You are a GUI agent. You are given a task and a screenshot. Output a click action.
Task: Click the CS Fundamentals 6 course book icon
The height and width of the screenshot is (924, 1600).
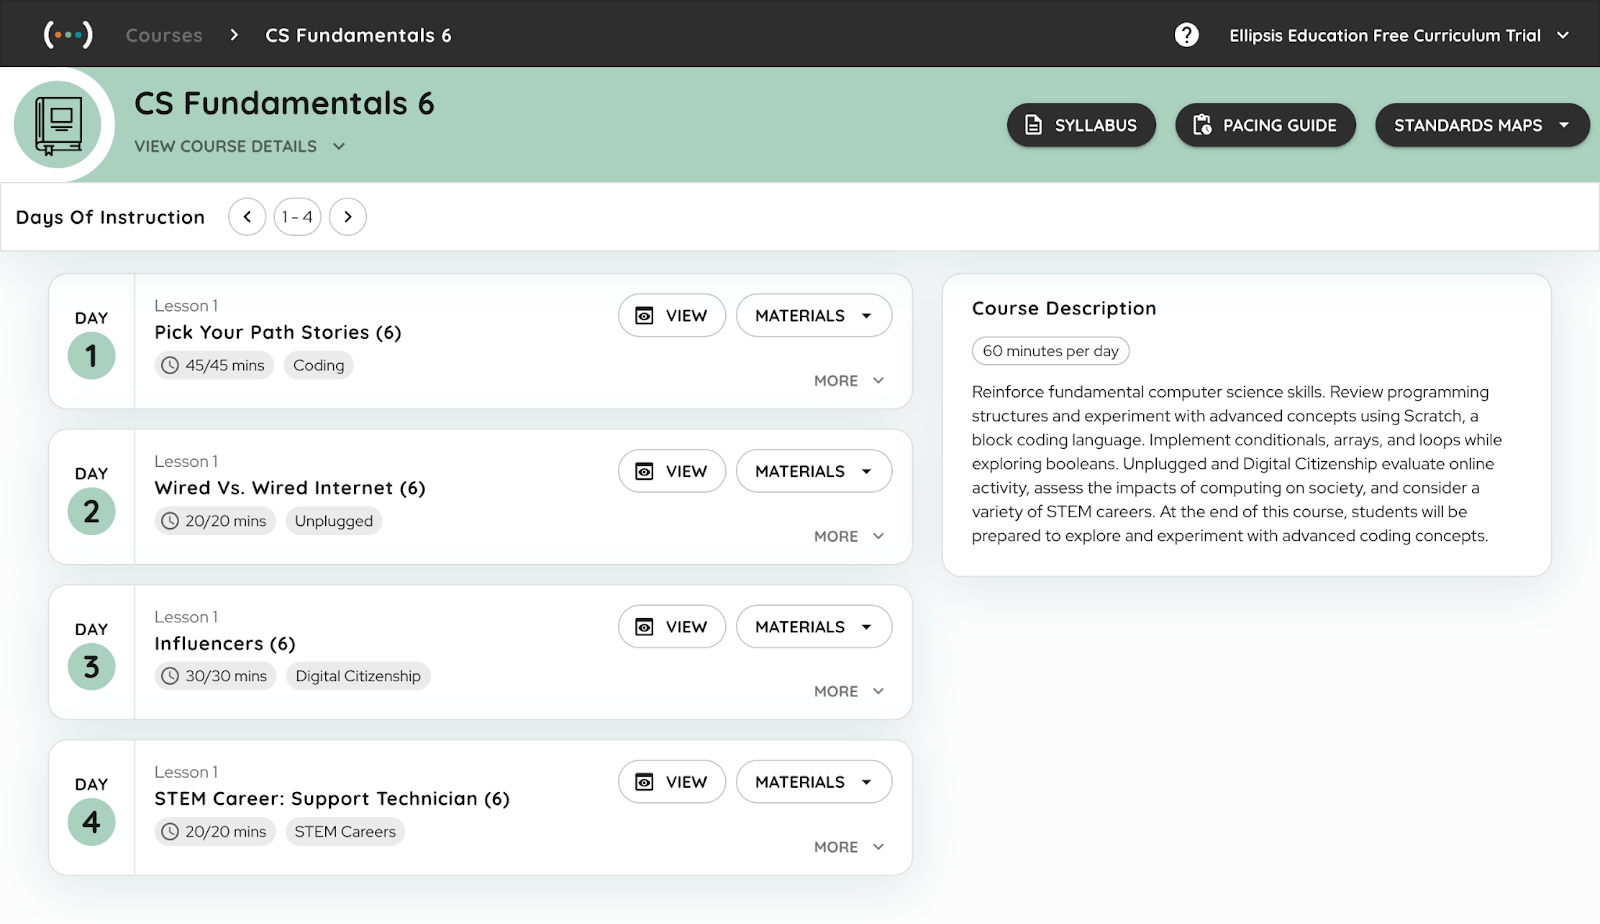coord(58,125)
